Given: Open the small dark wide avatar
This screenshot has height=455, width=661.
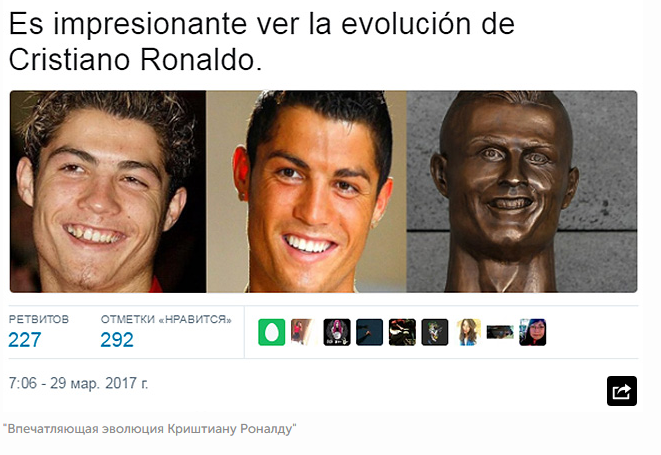Looking at the screenshot, I should [500, 332].
